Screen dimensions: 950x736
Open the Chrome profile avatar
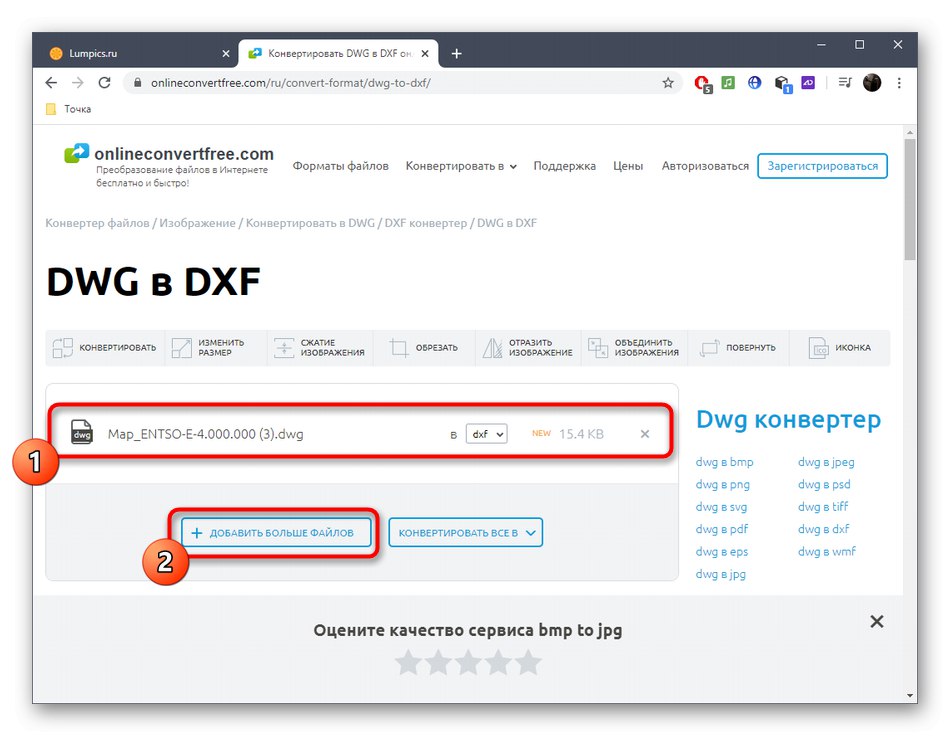pos(872,83)
